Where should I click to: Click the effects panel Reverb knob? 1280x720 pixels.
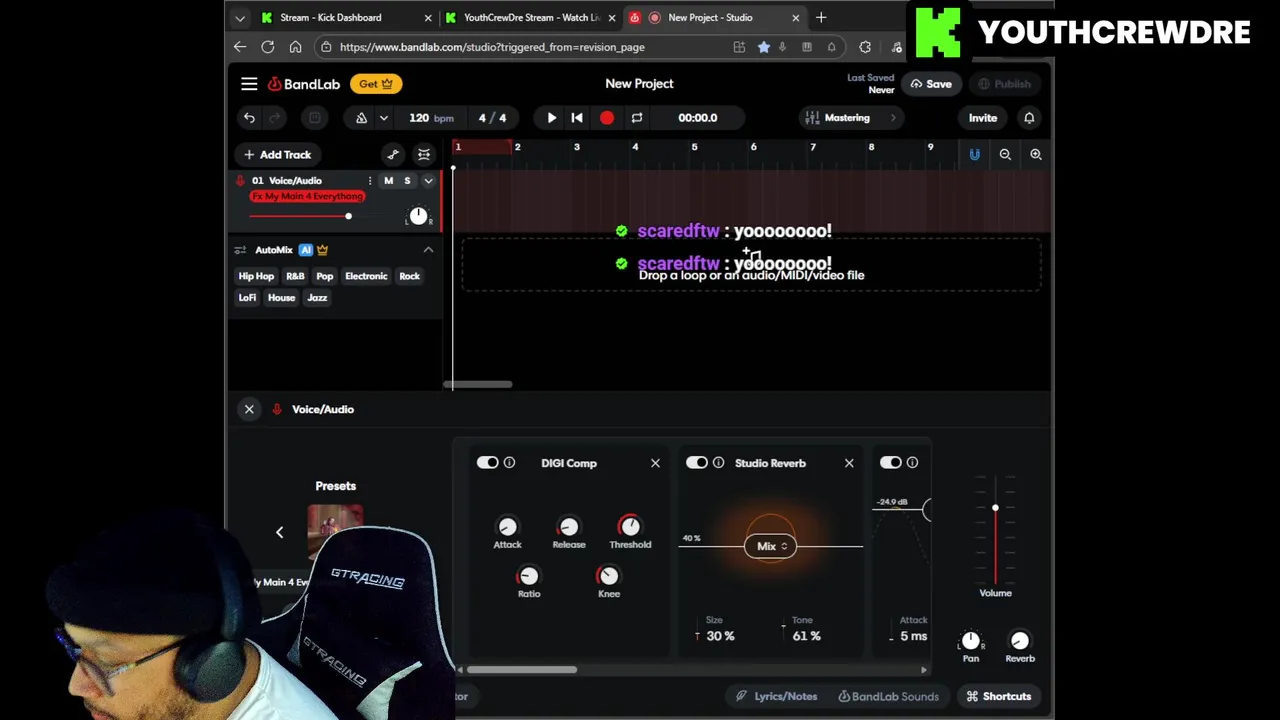1020,641
